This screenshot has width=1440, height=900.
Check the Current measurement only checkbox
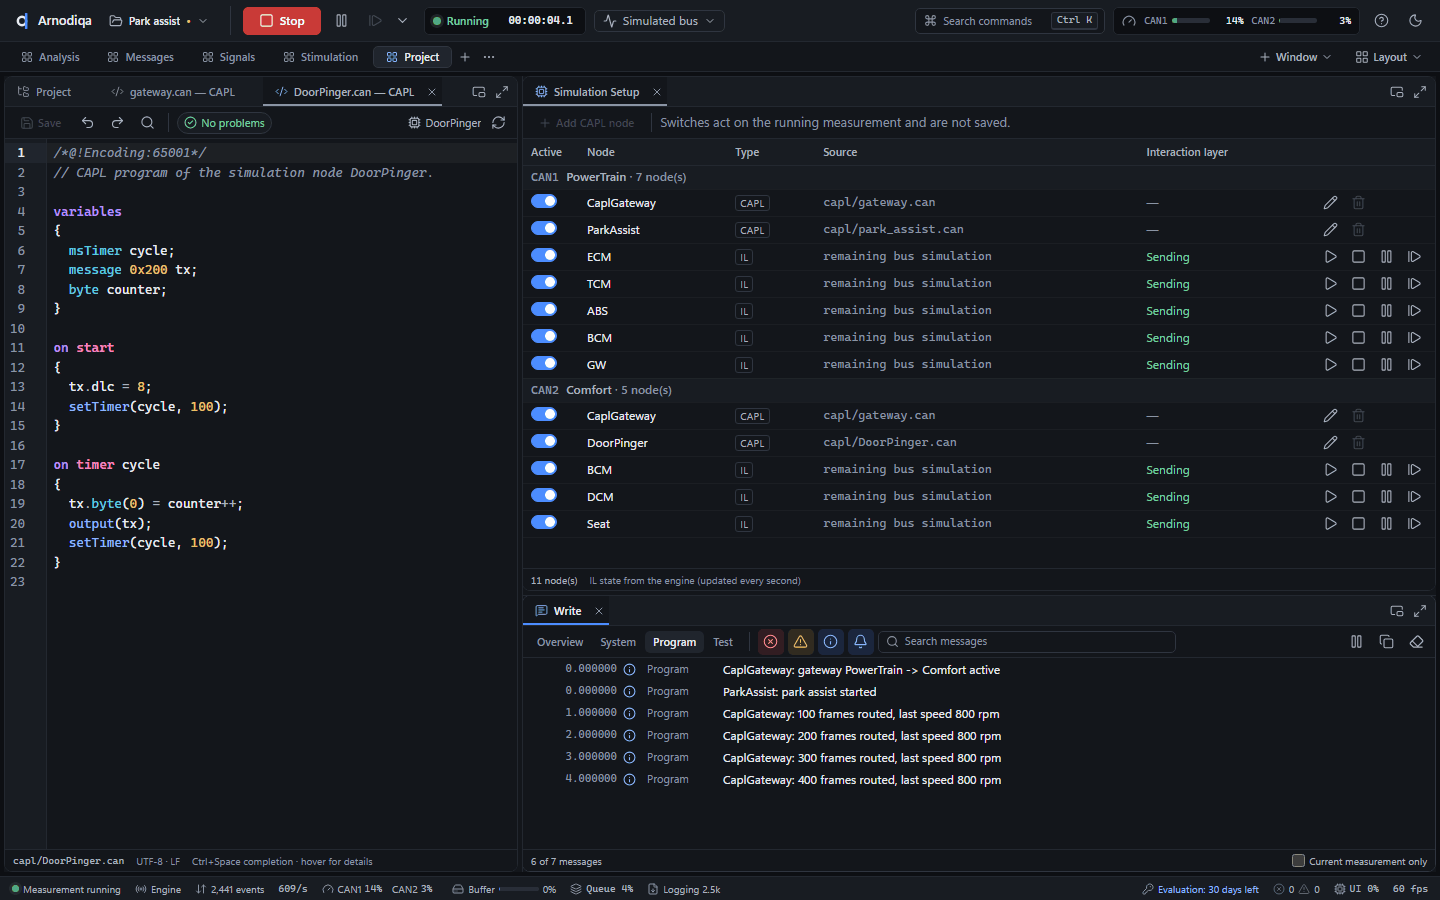pyautogui.click(x=1298, y=861)
